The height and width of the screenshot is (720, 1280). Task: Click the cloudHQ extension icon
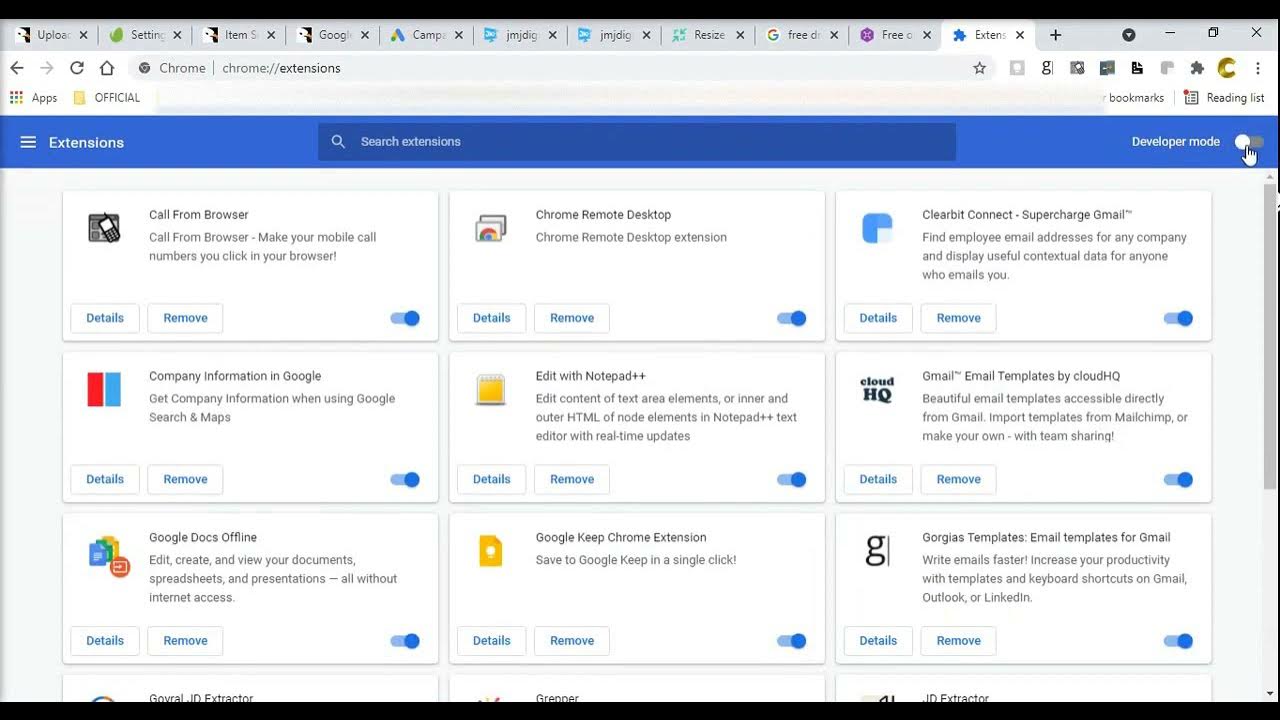[877, 389]
